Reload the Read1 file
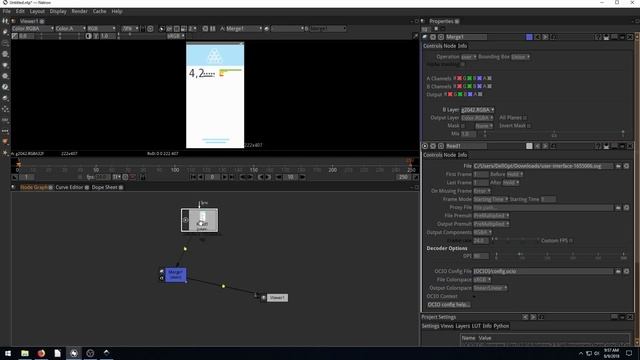Screen dimensions: 640x360 click(x=626, y=166)
